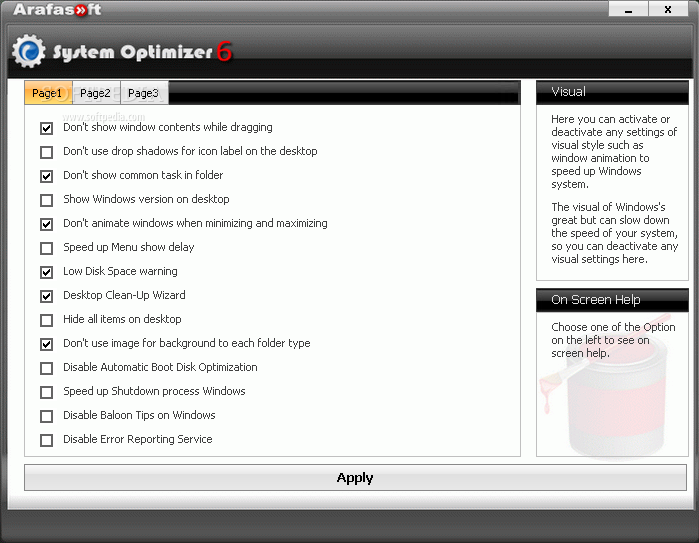Check Show Windows version on desktop
Viewport: 699px width, 543px height.
click(46, 200)
